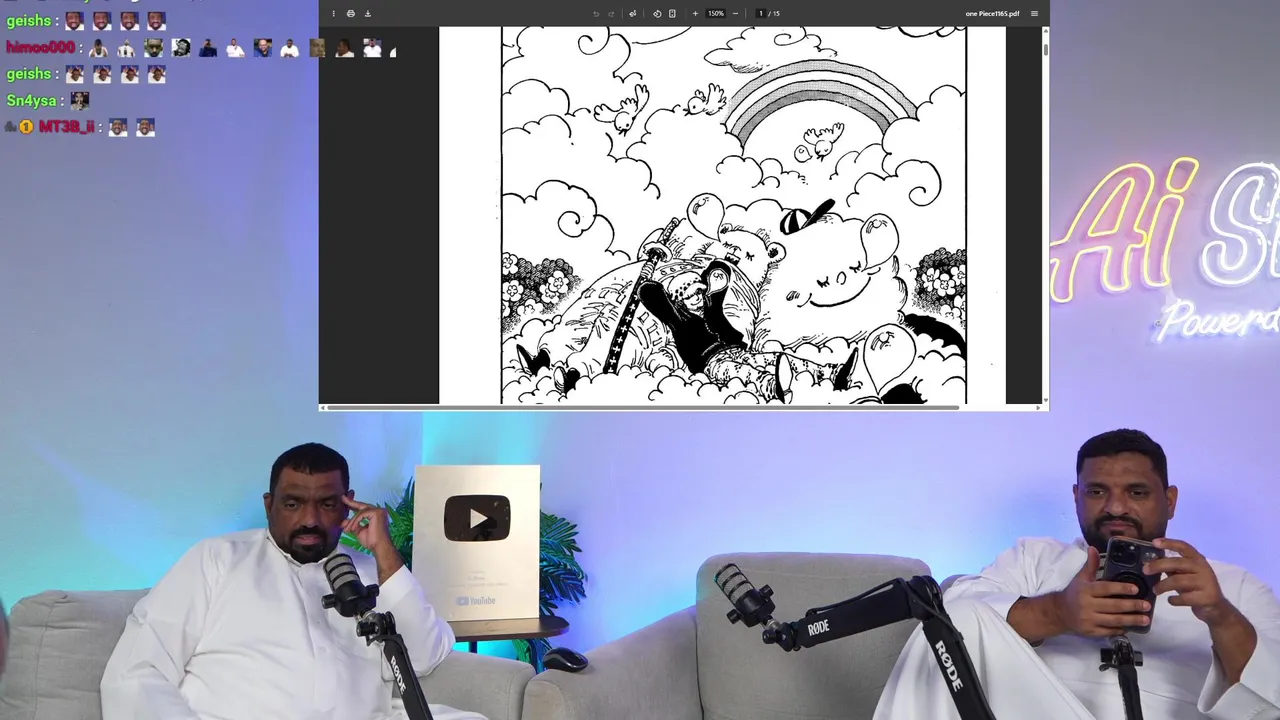Undo the last PDF action
This screenshot has height=720, width=1280.
point(596,13)
